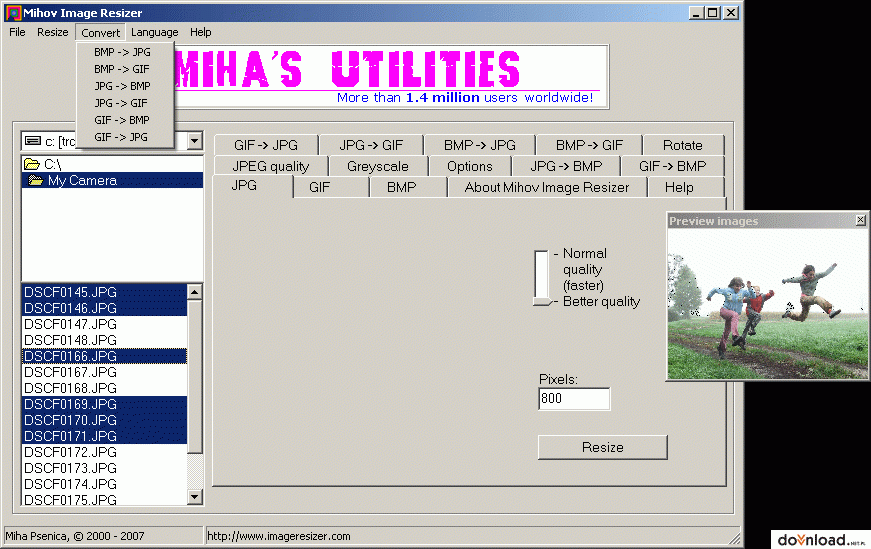The width and height of the screenshot is (871, 549).
Task: Click the file list scrollbar thumb
Action: pos(194,377)
